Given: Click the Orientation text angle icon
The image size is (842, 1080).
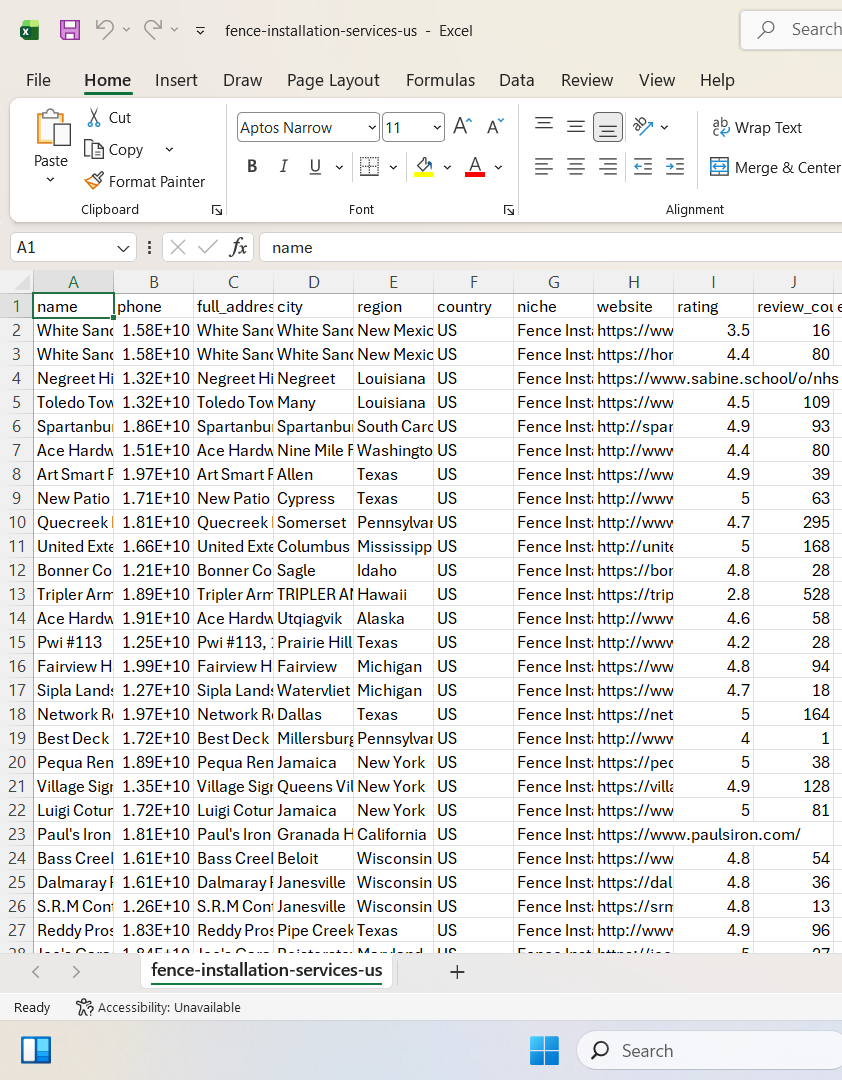Looking at the screenshot, I should tap(643, 127).
